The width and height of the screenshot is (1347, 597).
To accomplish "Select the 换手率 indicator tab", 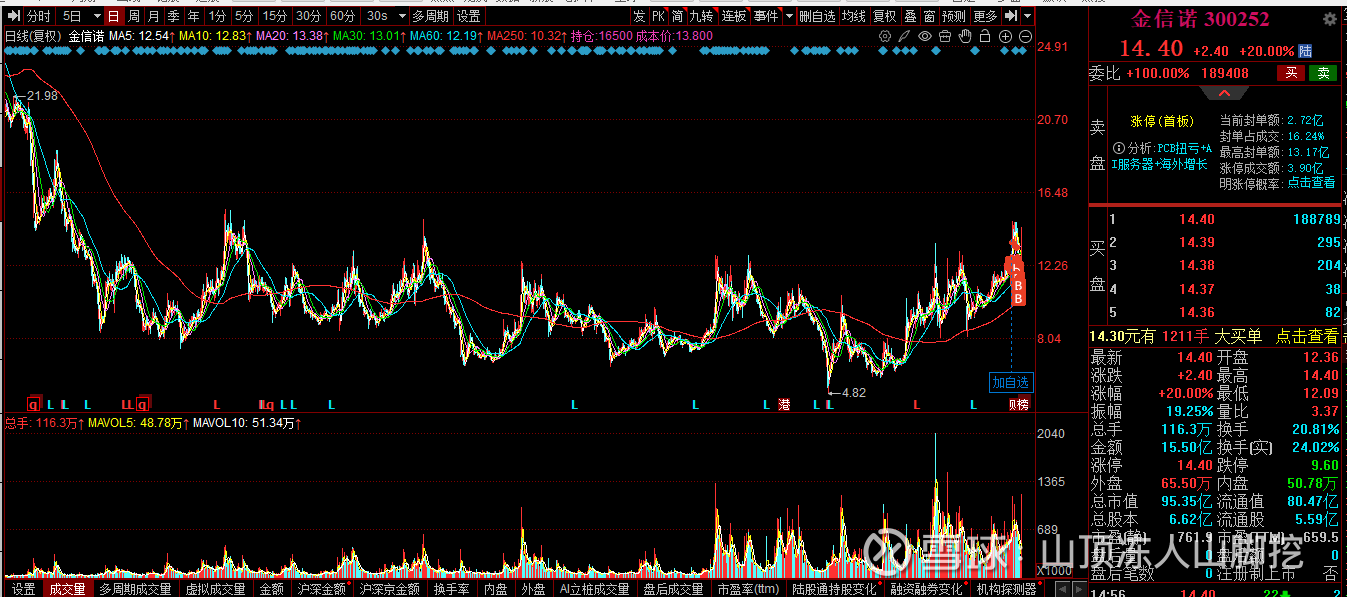I will click(x=451, y=589).
